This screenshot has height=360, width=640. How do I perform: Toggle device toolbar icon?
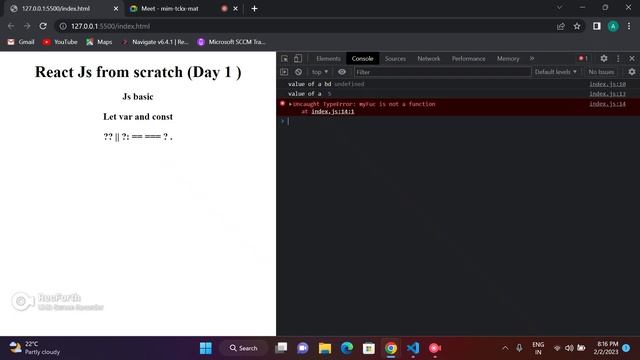point(298,59)
